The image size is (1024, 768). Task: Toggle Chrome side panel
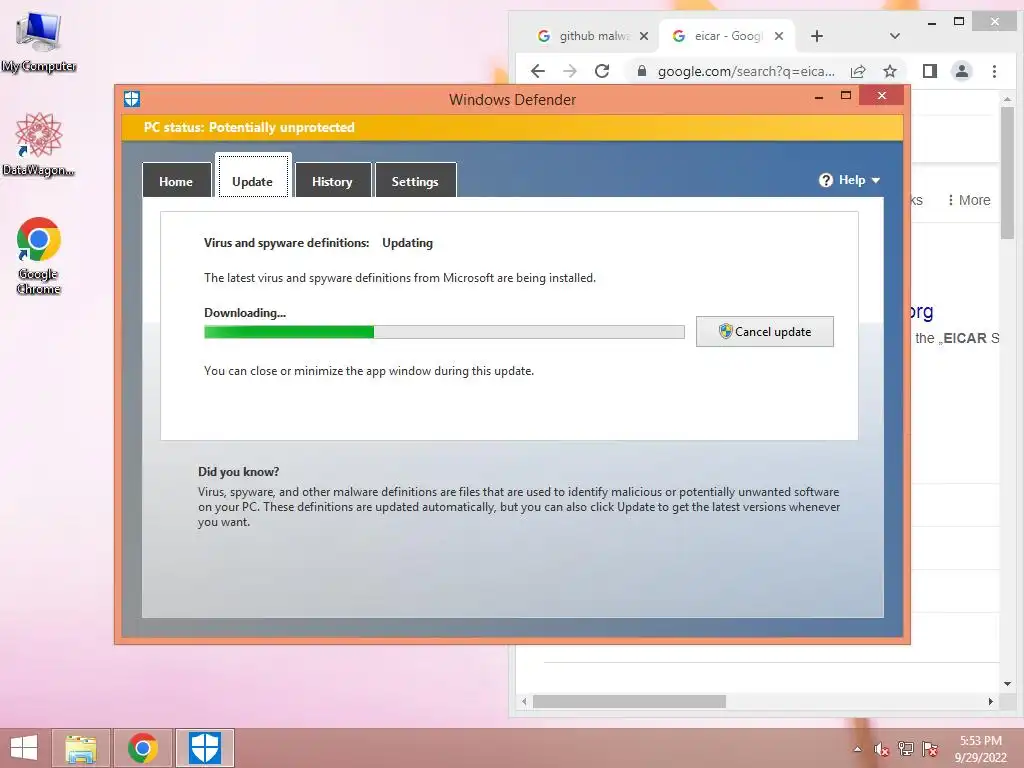(x=930, y=71)
